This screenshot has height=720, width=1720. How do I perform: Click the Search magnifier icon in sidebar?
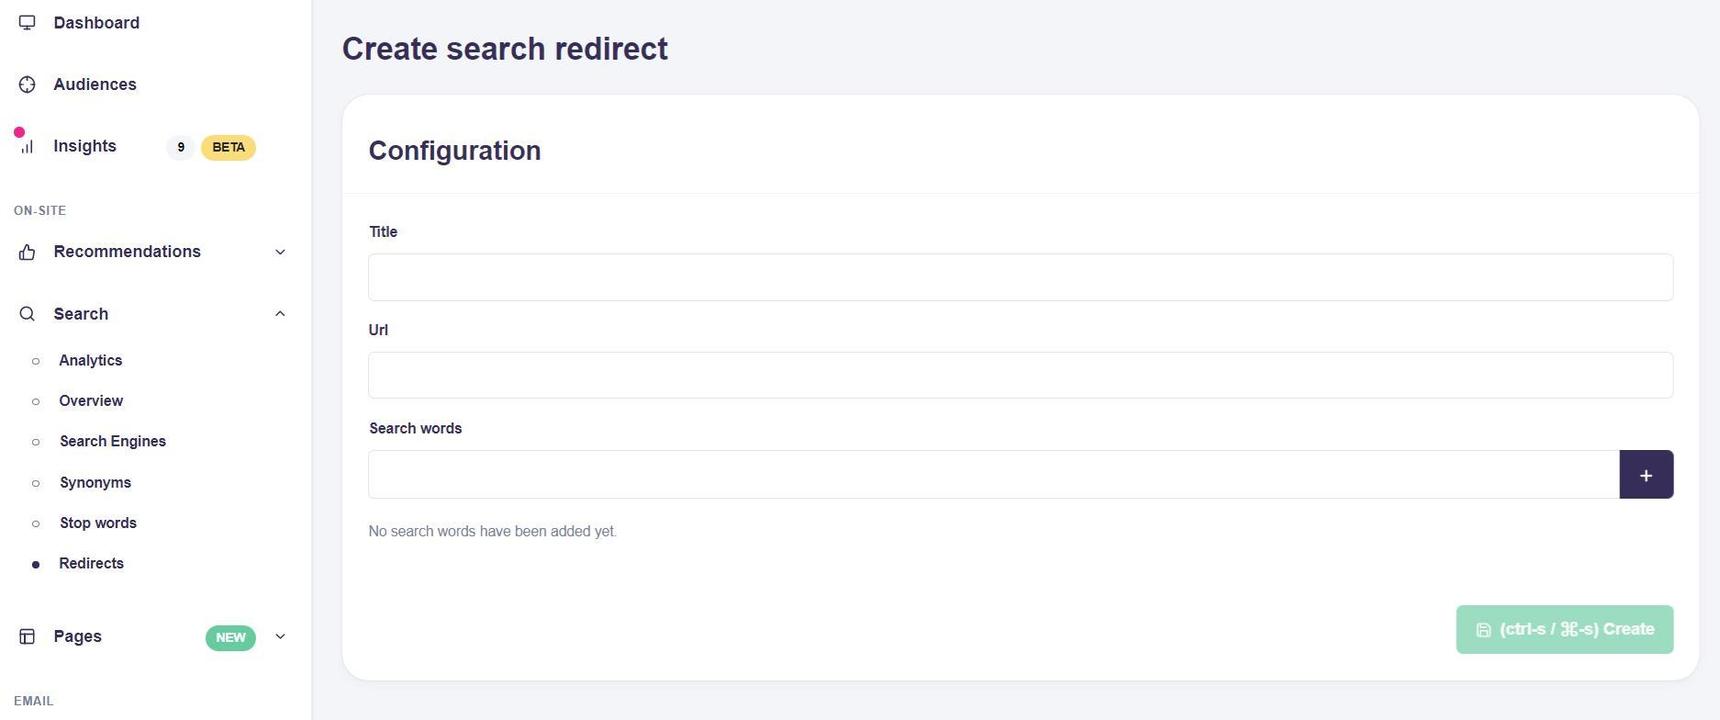27,314
